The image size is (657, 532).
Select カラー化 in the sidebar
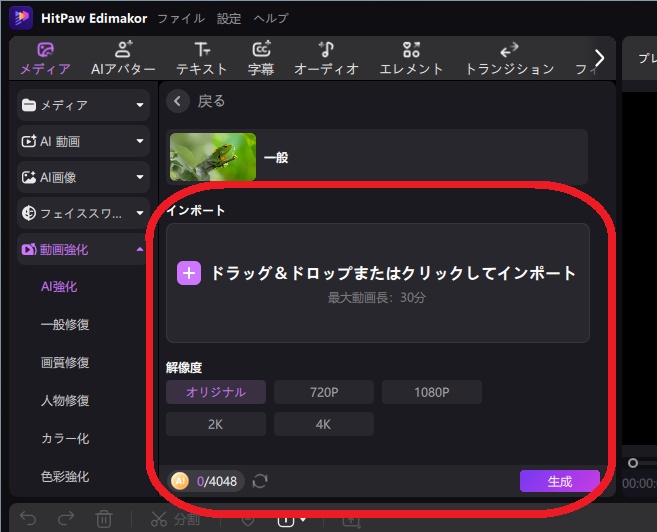click(x=65, y=439)
